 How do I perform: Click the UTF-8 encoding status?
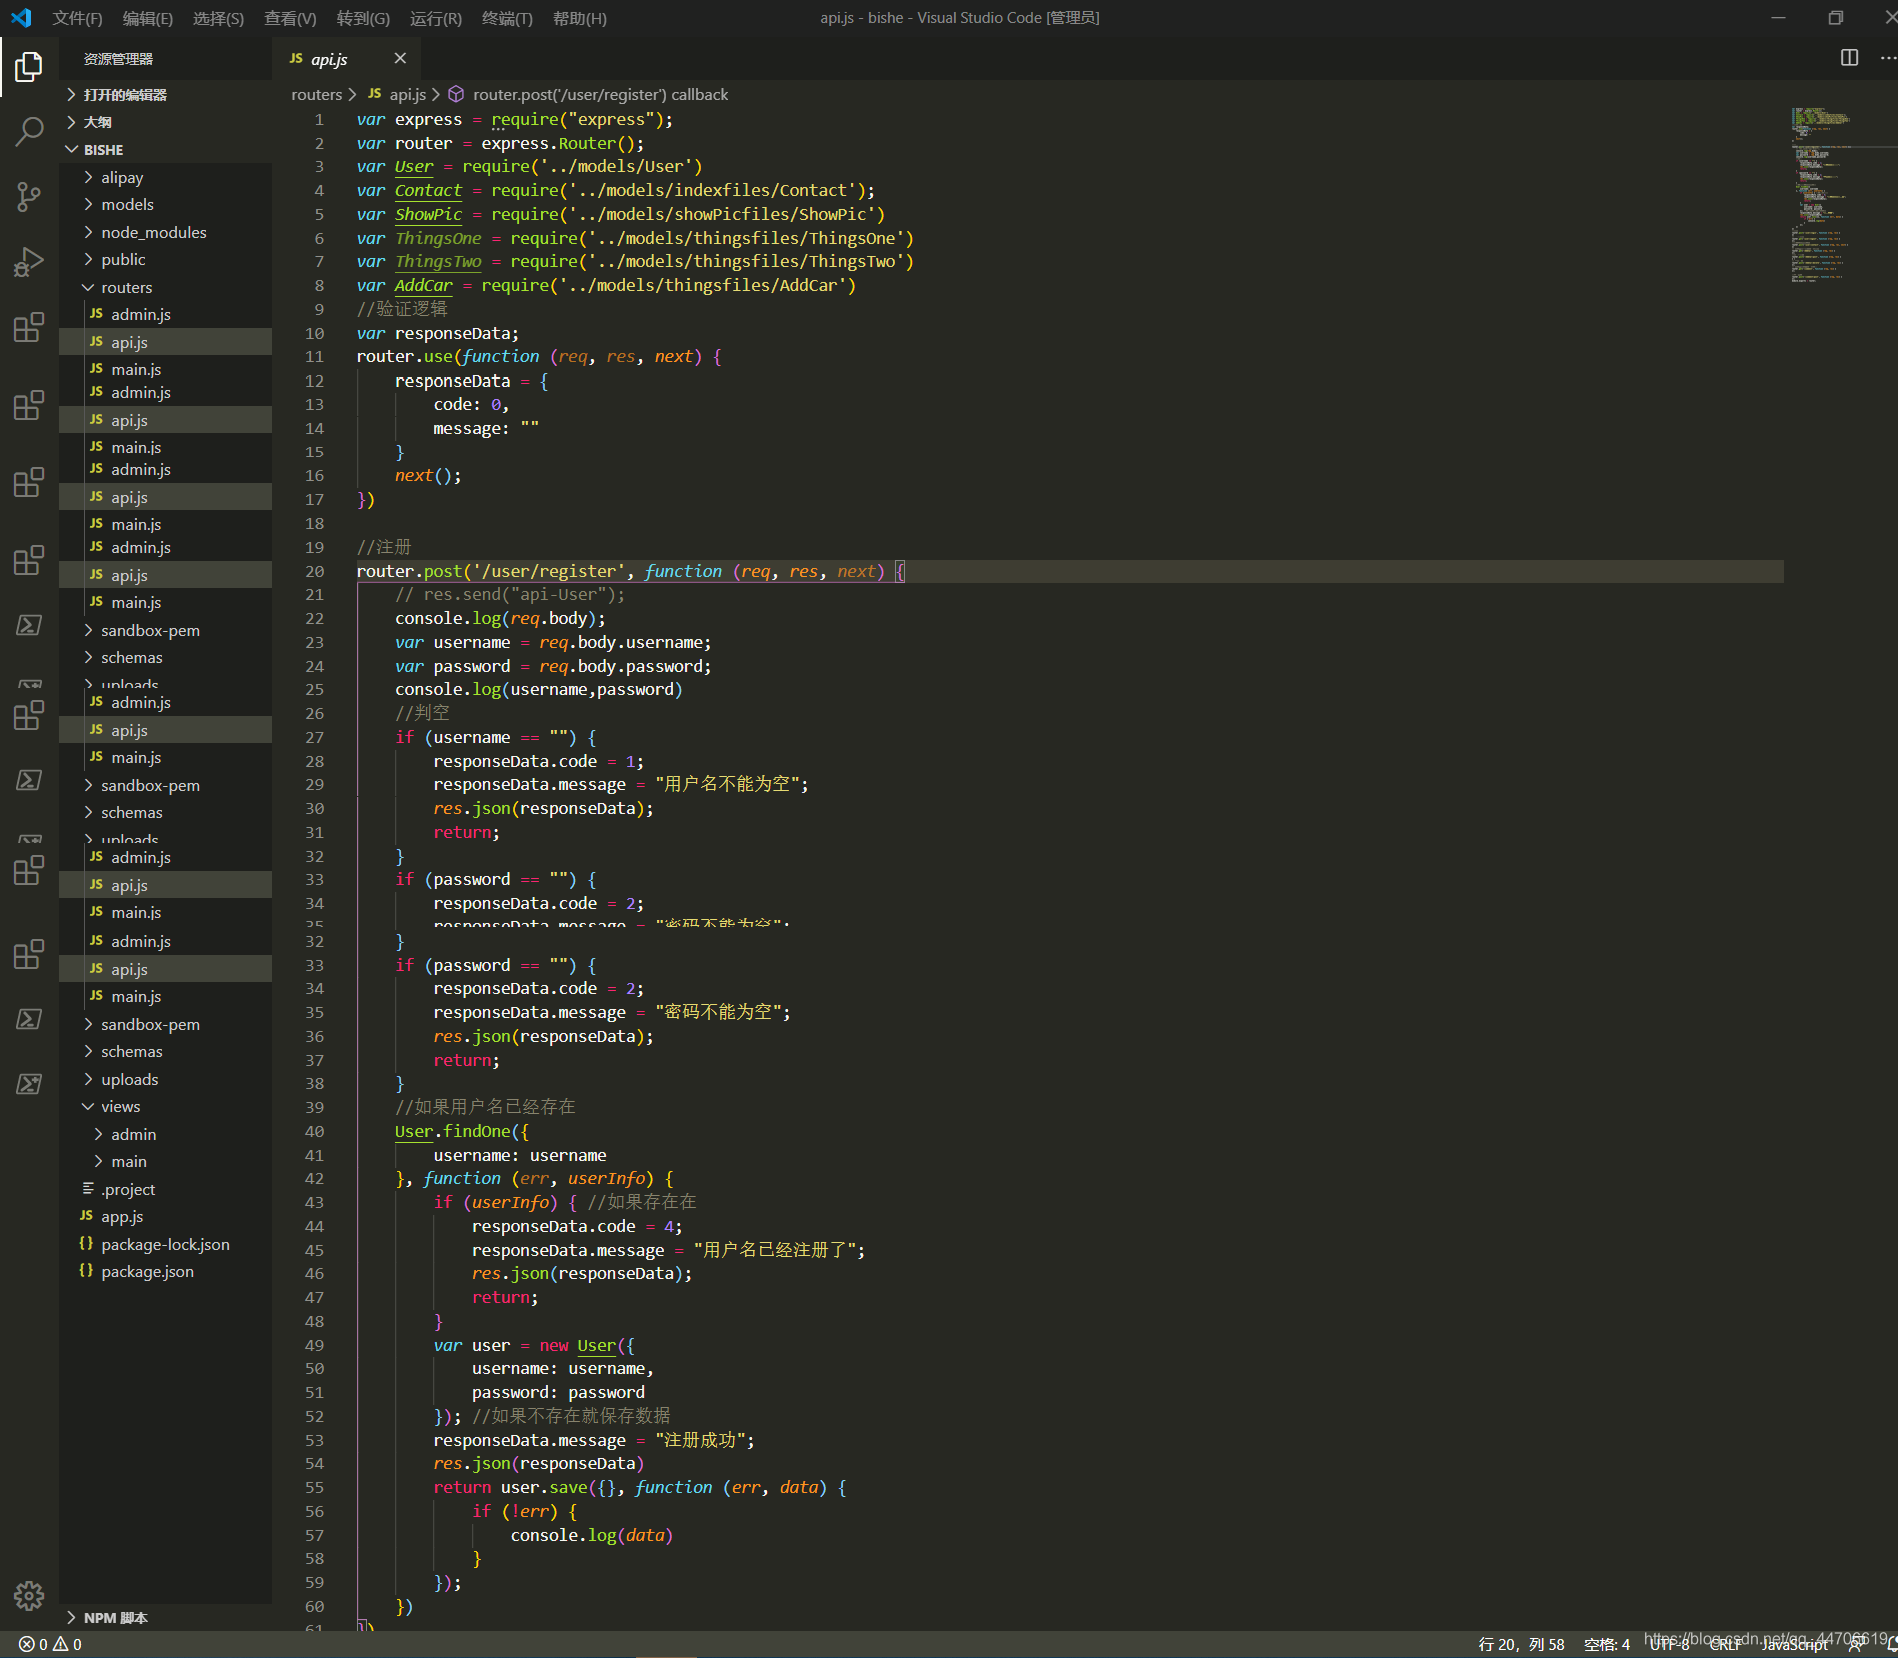[1669, 1644]
